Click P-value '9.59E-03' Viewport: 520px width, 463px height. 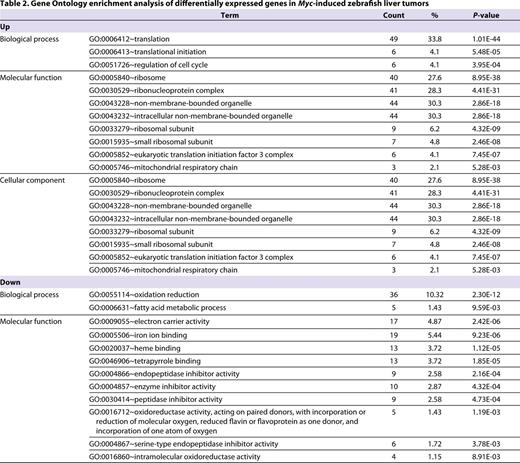click(x=486, y=308)
